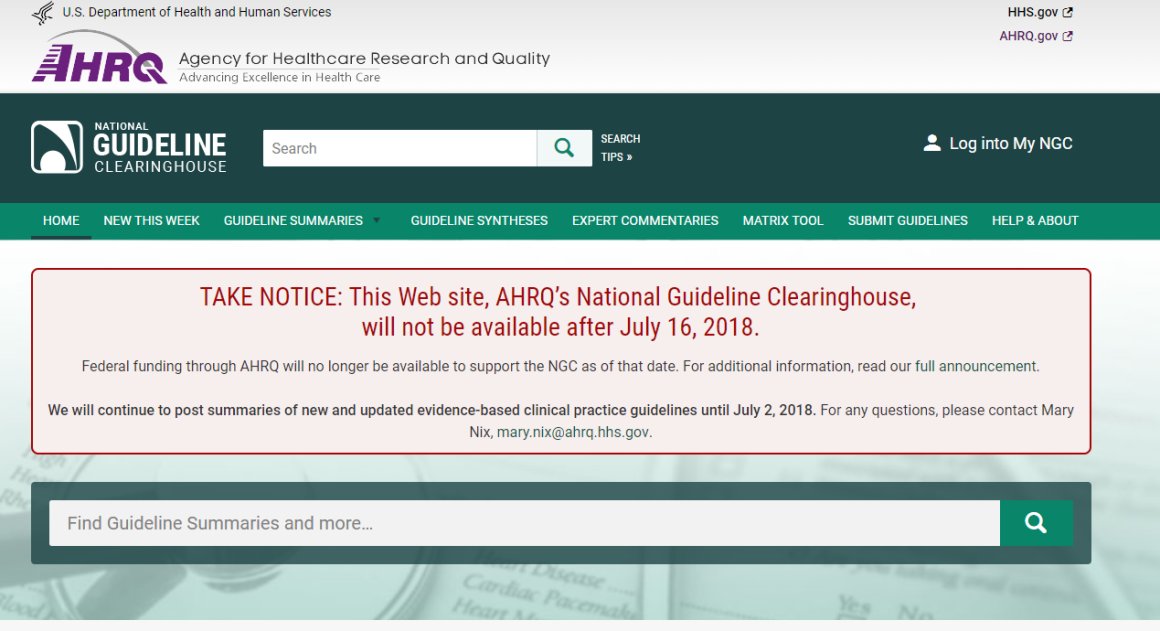Click the National Guideline Clearinghouse logo

point(129,147)
